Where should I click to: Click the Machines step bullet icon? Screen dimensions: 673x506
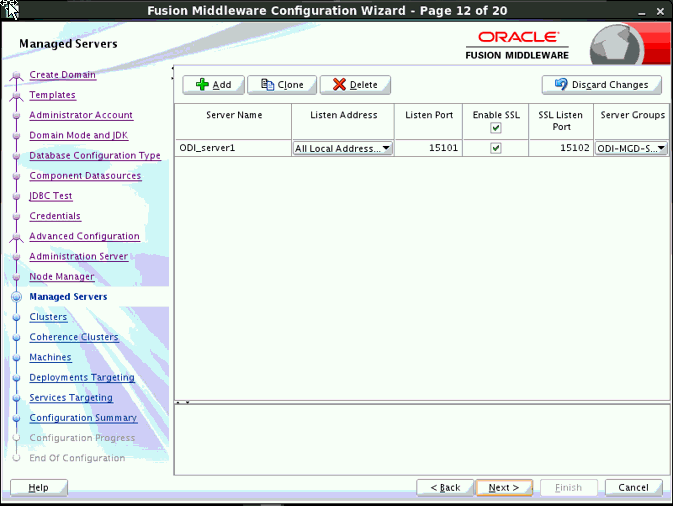[16, 358]
